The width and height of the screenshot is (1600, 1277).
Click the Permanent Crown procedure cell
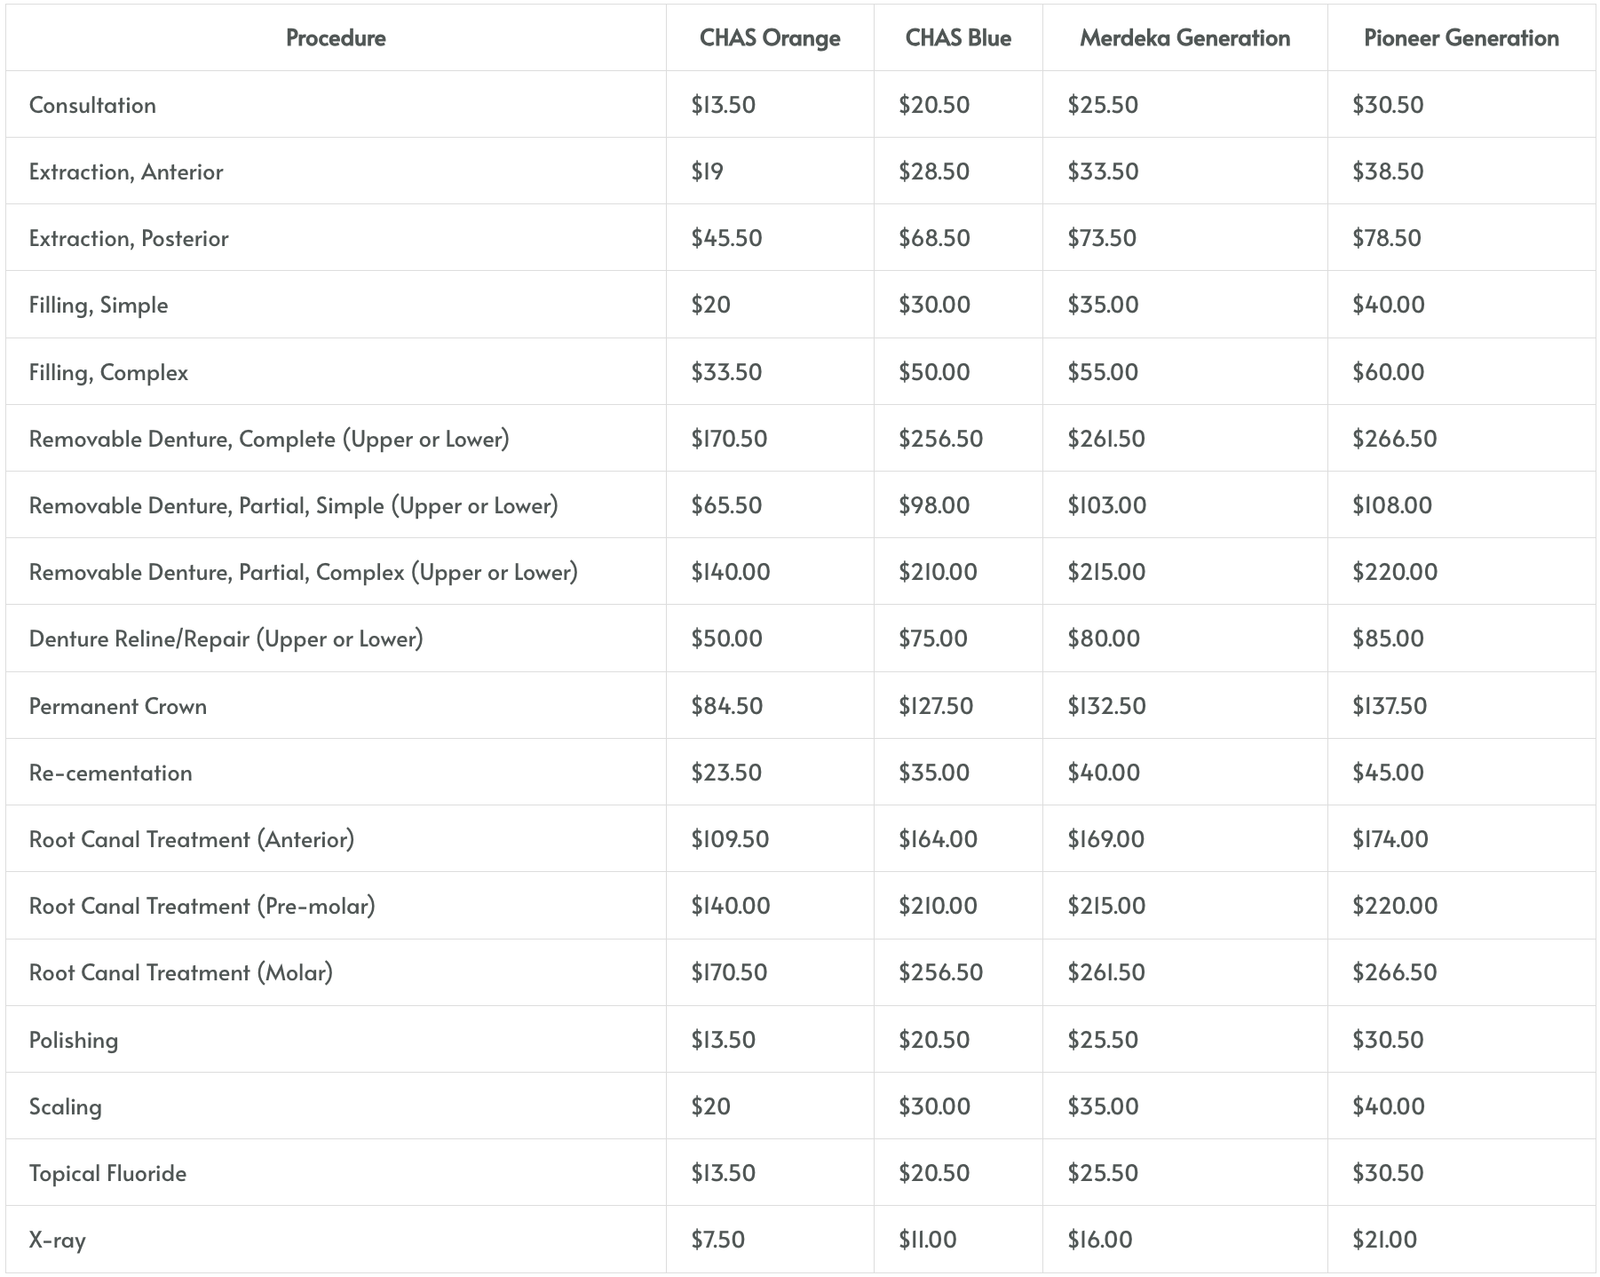pyautogui.click(x=118, y=706)
